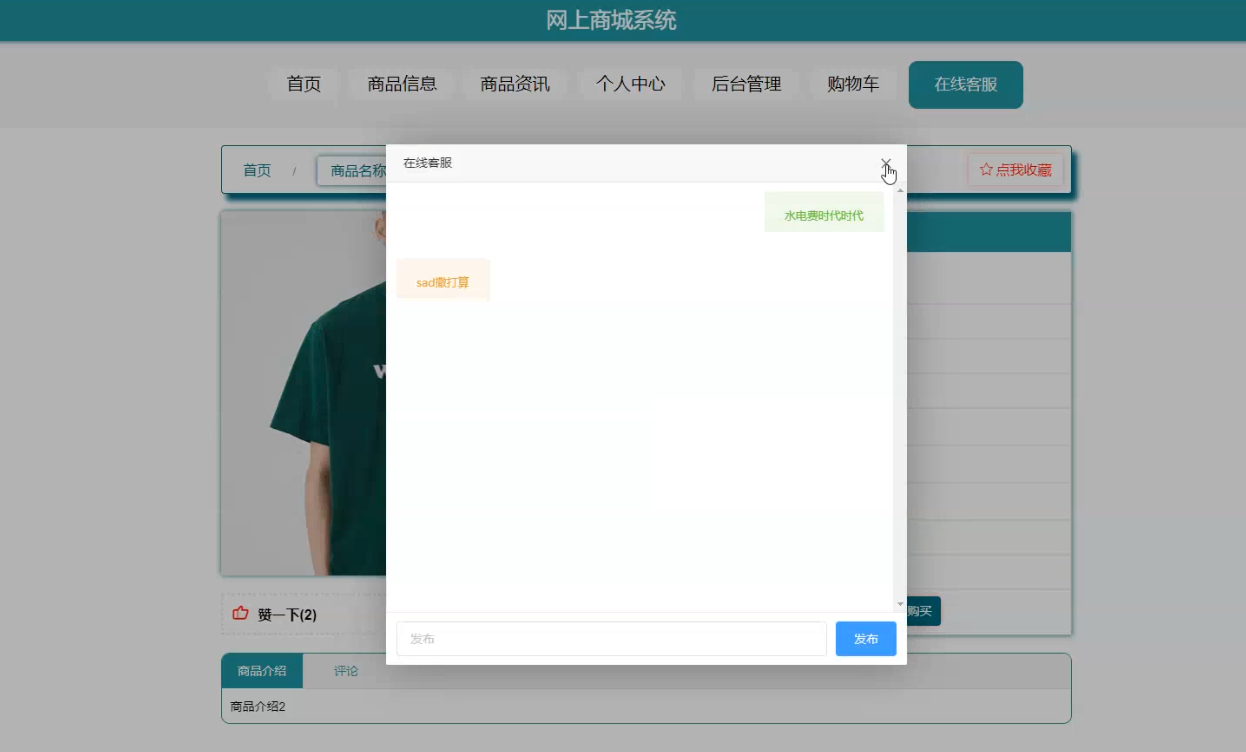Click the 商品介绍2 description text
Image resolution: width=1246 pixels, height=752 pixels.
pos(258,707)
